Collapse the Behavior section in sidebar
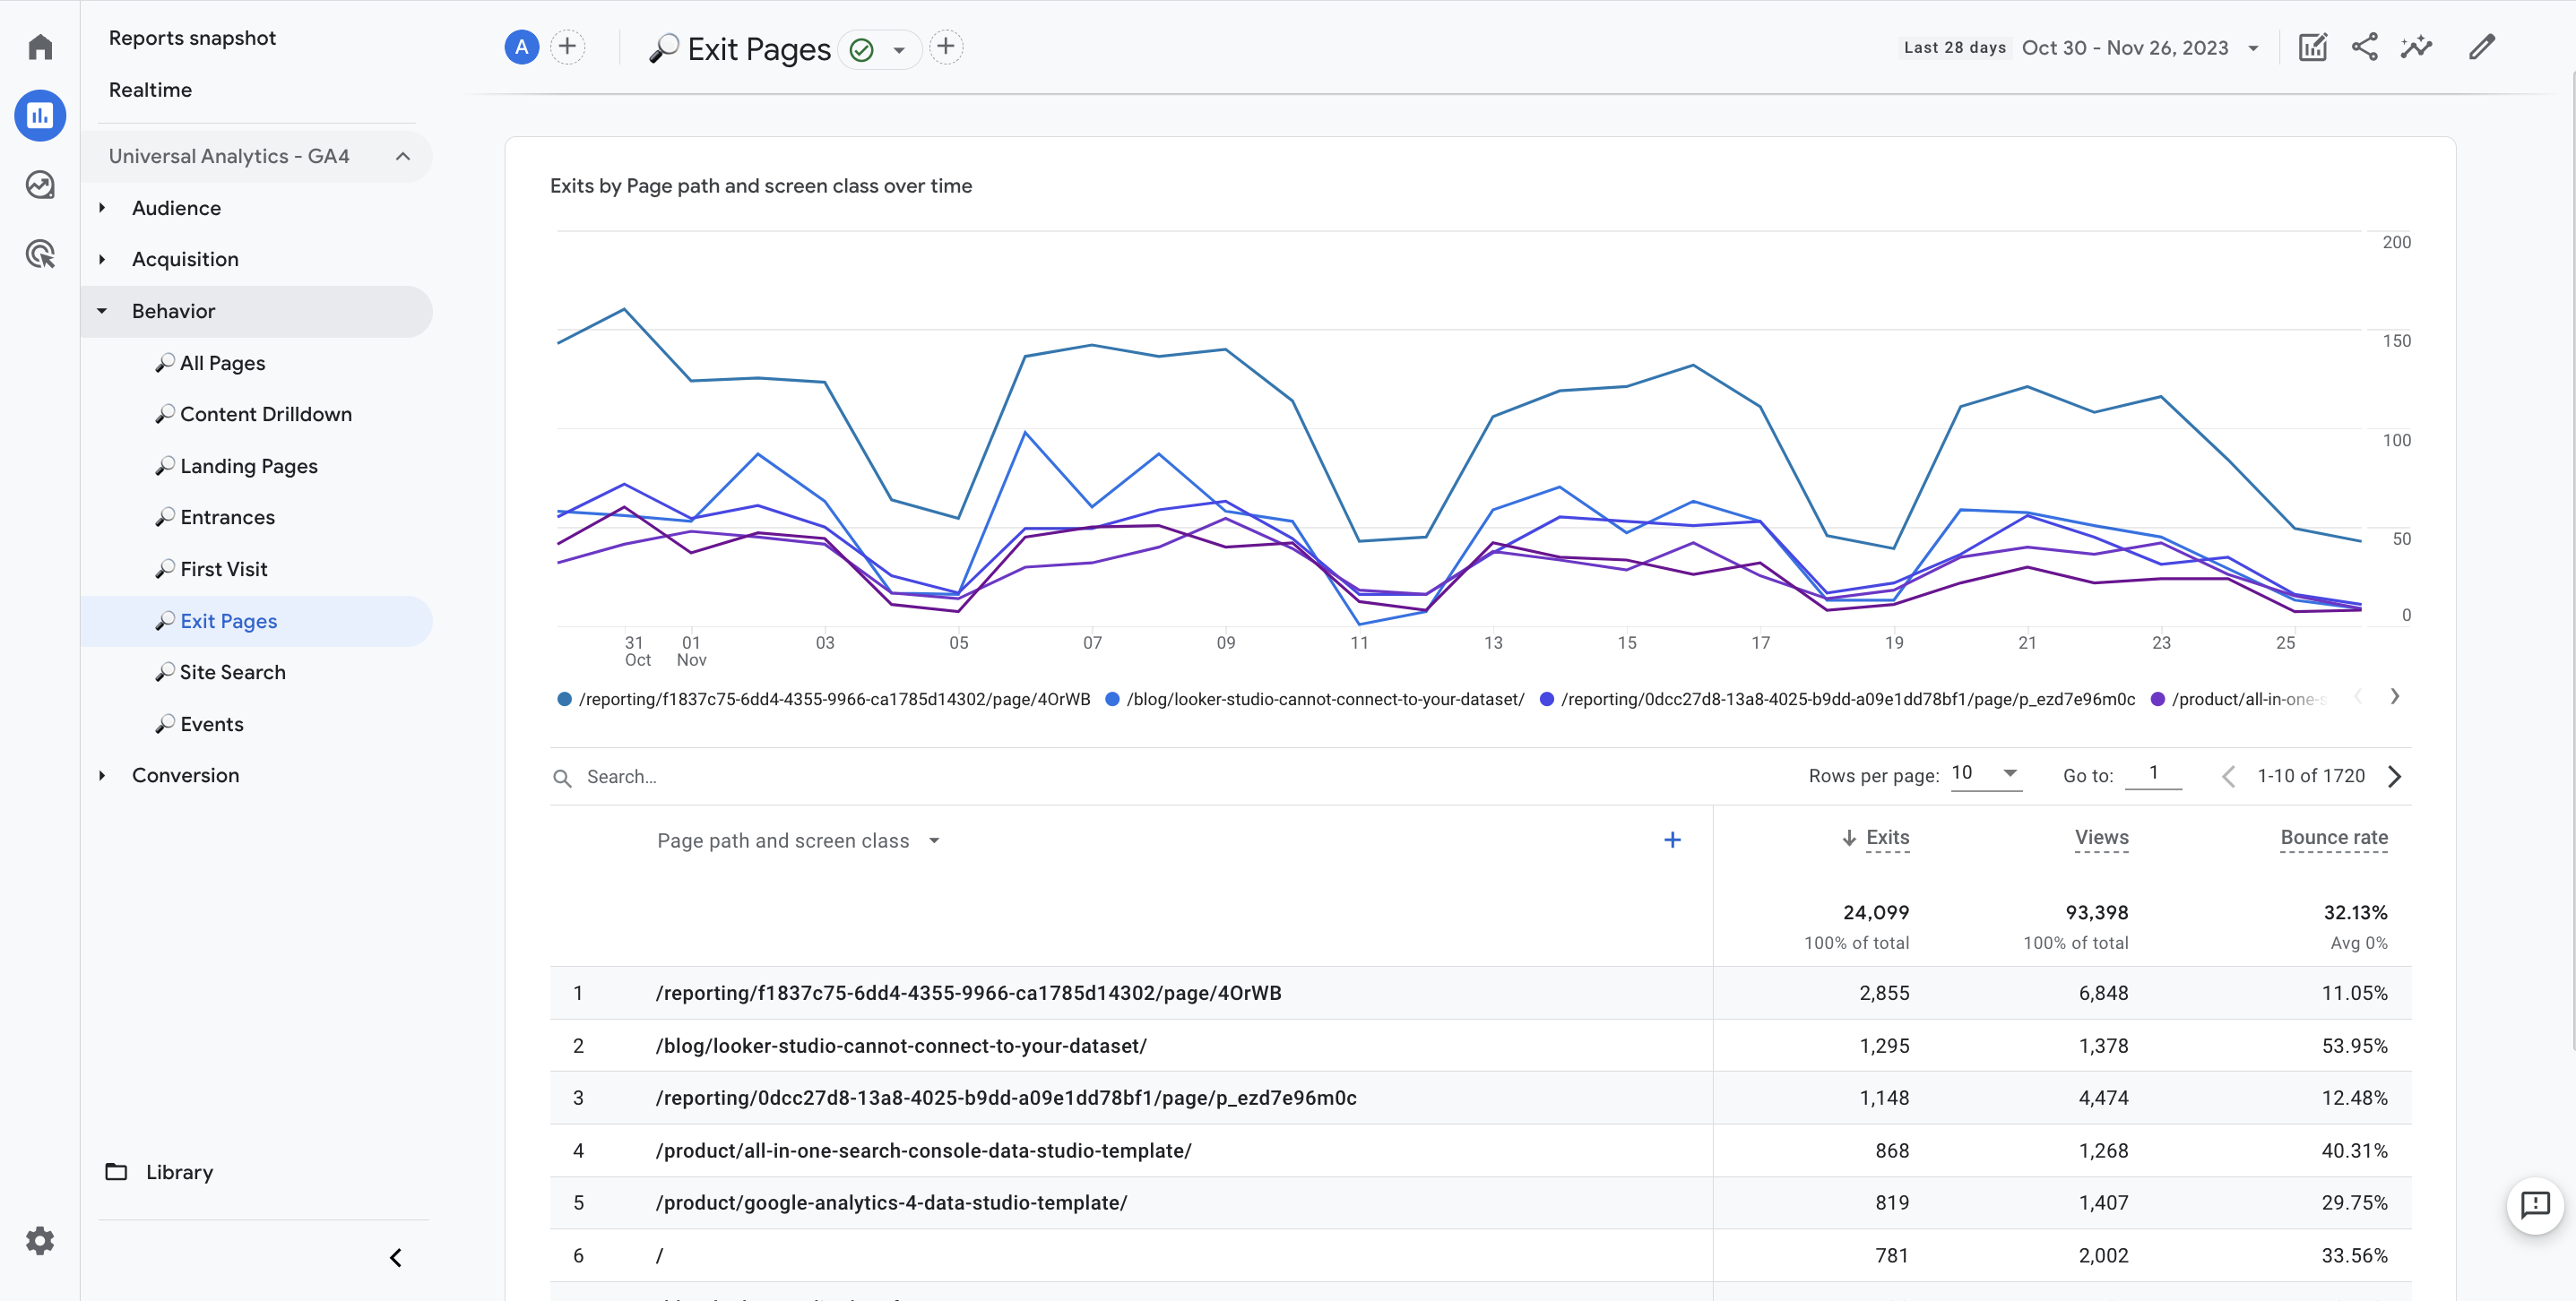This screenshot has width=2576, height=1301. pyautogui.click(x=103, y=310)
